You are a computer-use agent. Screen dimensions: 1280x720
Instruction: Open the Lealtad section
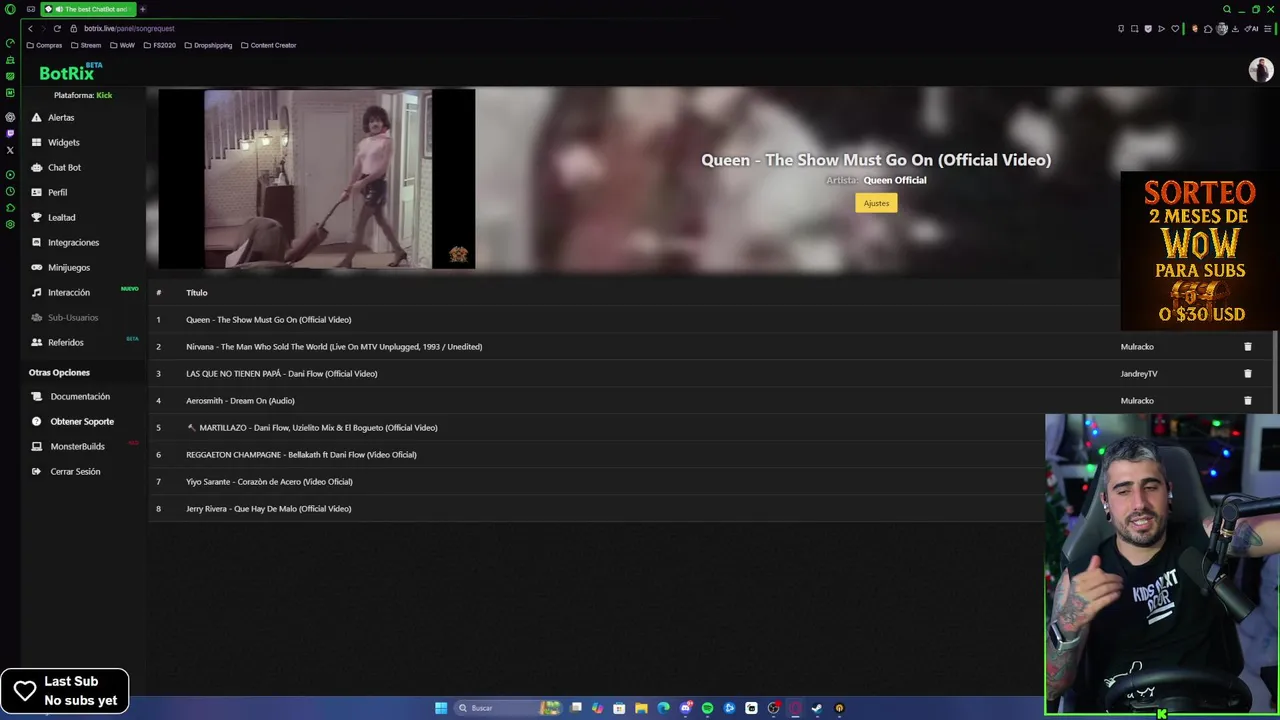point(61,217)
